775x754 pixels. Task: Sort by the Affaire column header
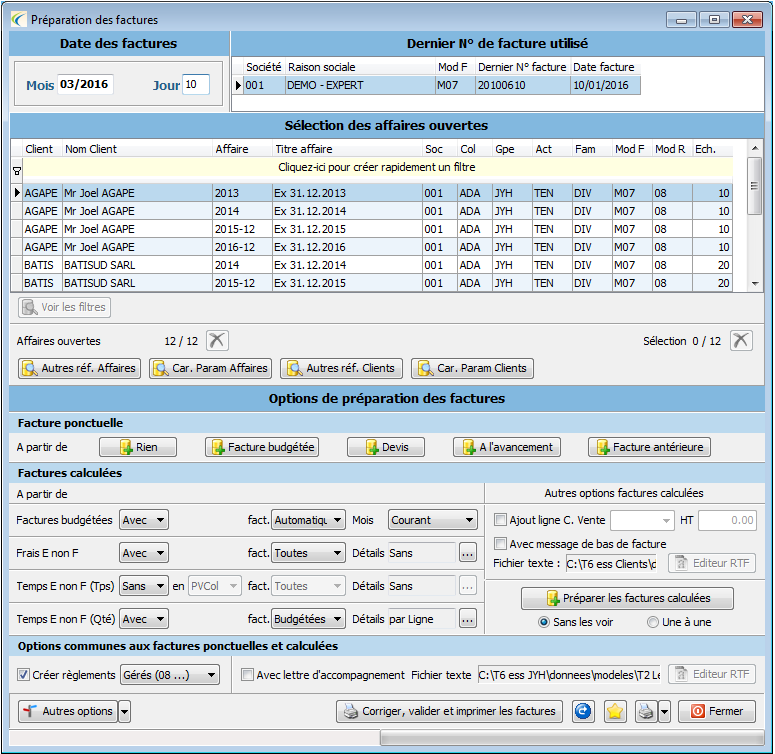242,149
